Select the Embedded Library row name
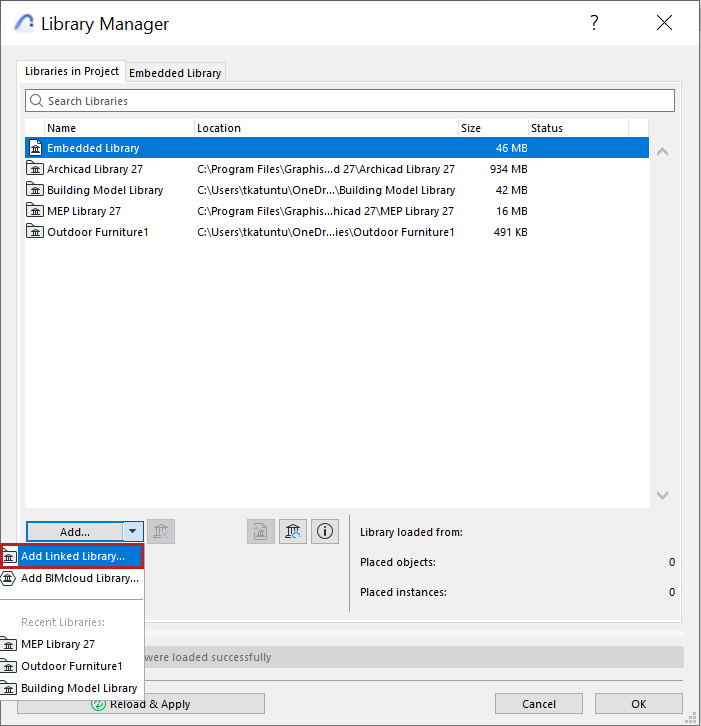 click(93, 148)
